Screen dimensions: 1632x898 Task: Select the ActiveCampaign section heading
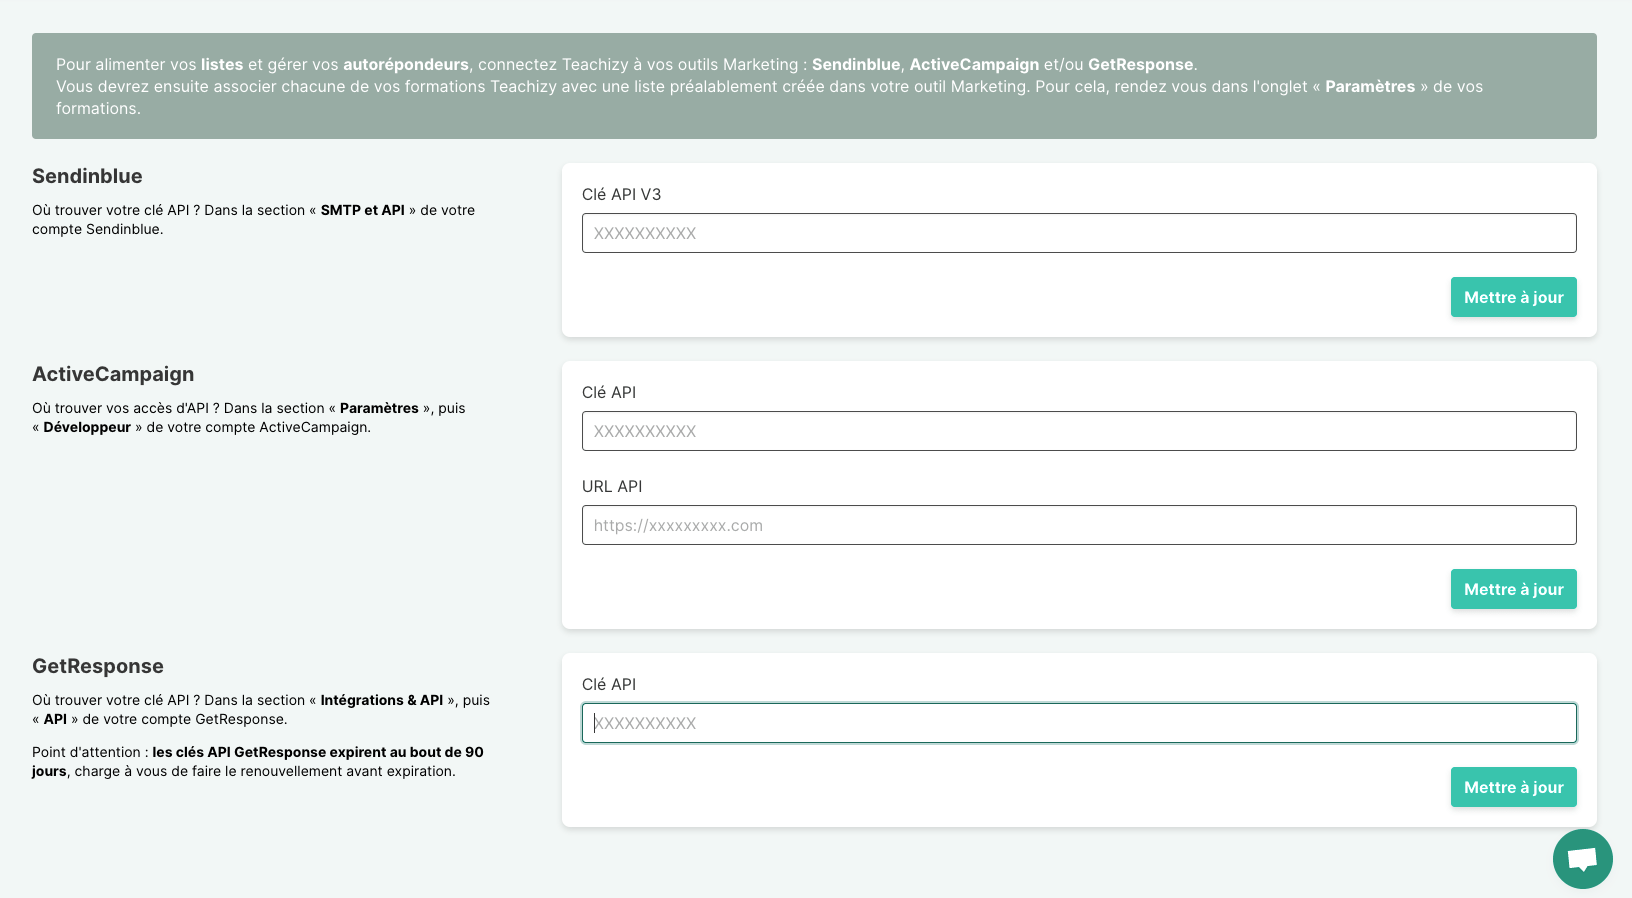coord(113,374)
